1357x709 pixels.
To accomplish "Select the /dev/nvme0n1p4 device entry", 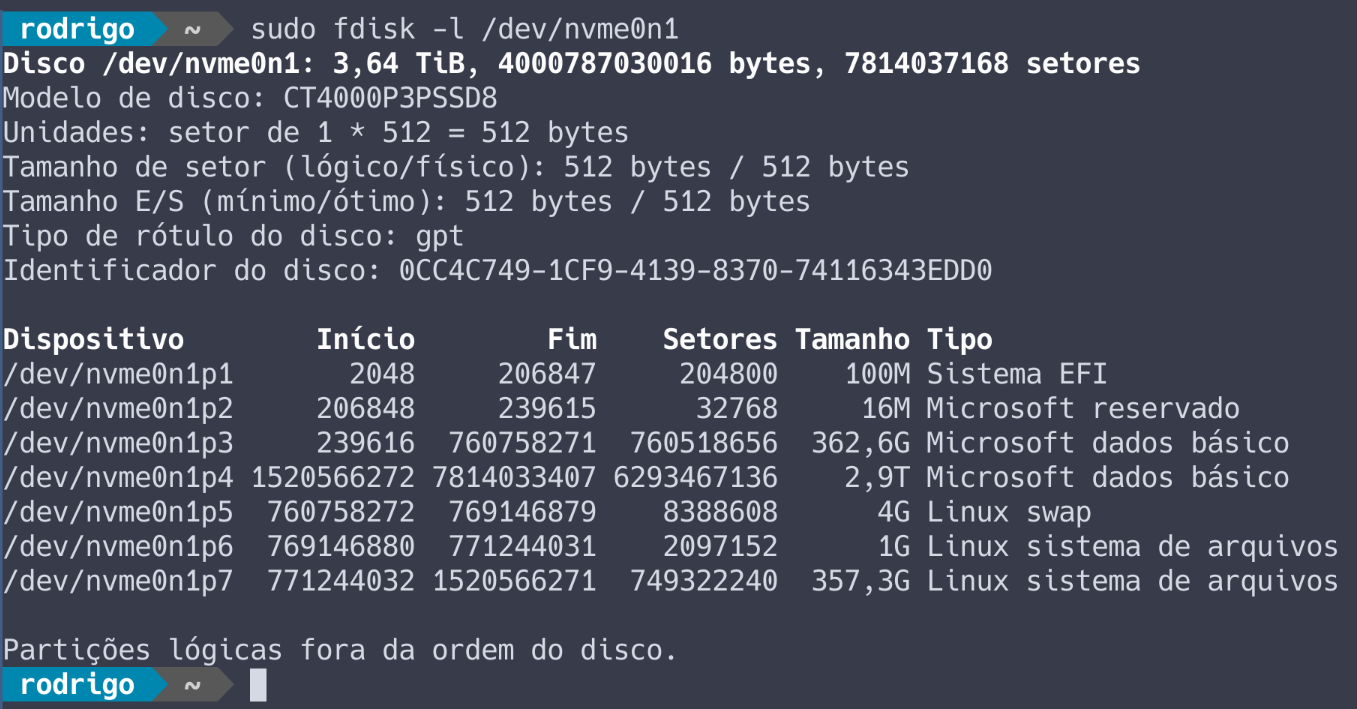I will coord(118,478).
